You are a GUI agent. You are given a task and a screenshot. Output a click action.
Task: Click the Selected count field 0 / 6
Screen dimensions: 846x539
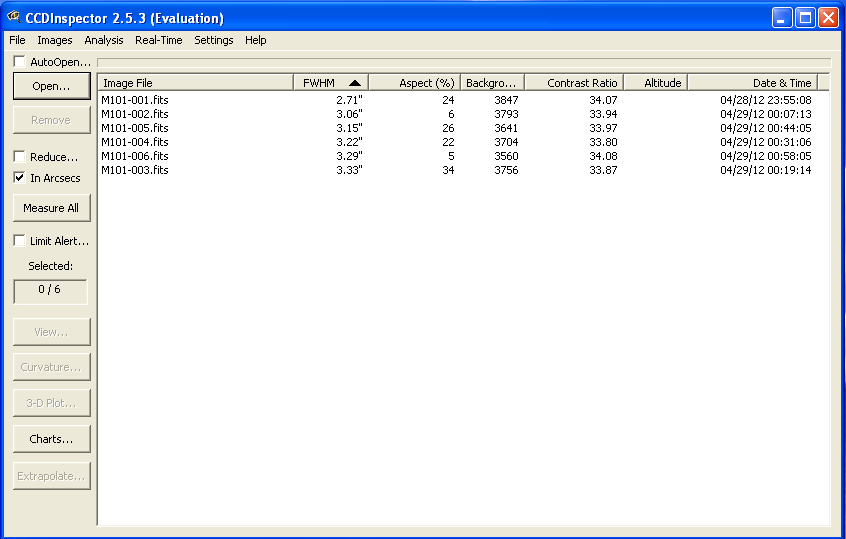(50, 291)
